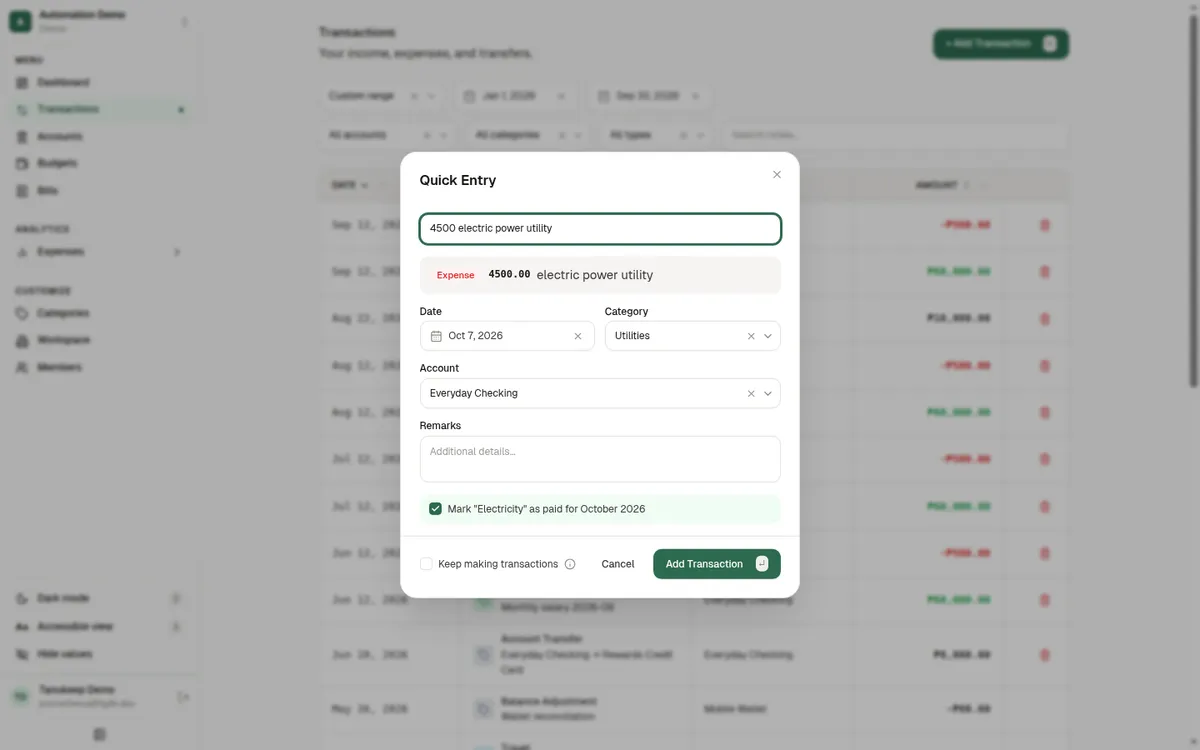
Task: Toggle Accessible view in sidebar
Action: (x=98, y=626)
